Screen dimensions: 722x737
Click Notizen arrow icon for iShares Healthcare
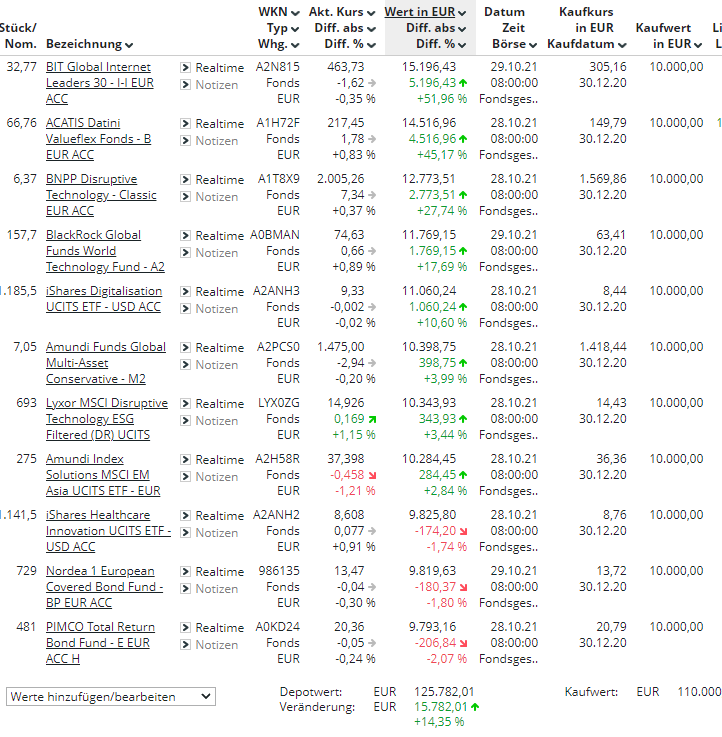point(186,533)
